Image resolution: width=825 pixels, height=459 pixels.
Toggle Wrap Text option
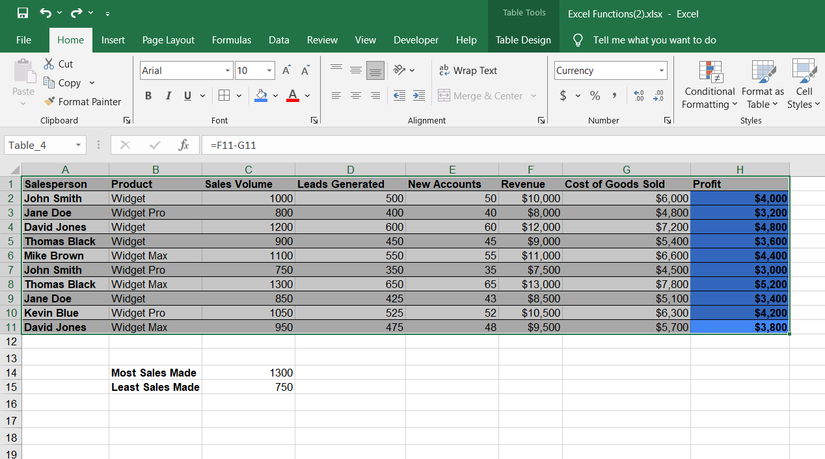point(467,70)
